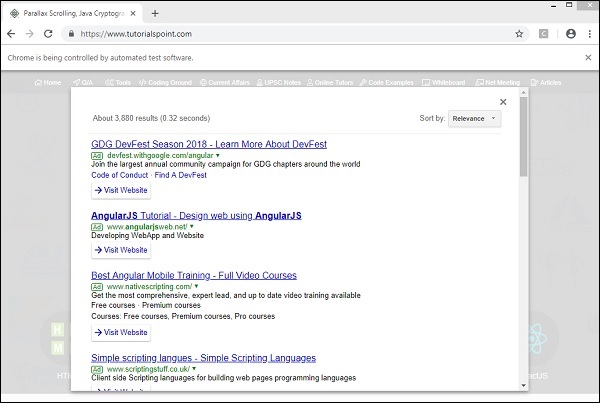Open a new browser tab

coord(155,13)
